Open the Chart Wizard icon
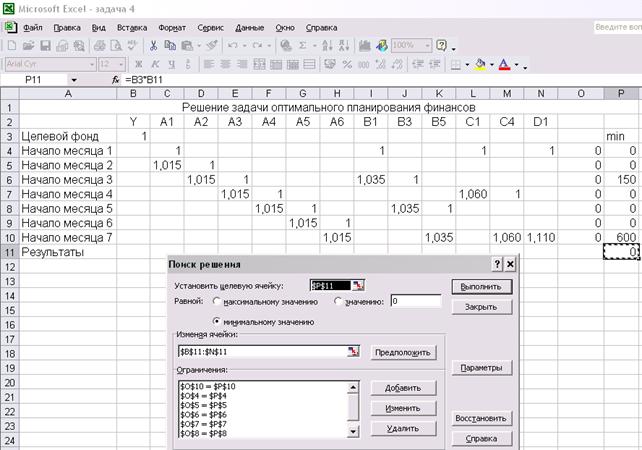Image resolution: width=642 pixels, height=450 pixels. (x=364, y=46)
